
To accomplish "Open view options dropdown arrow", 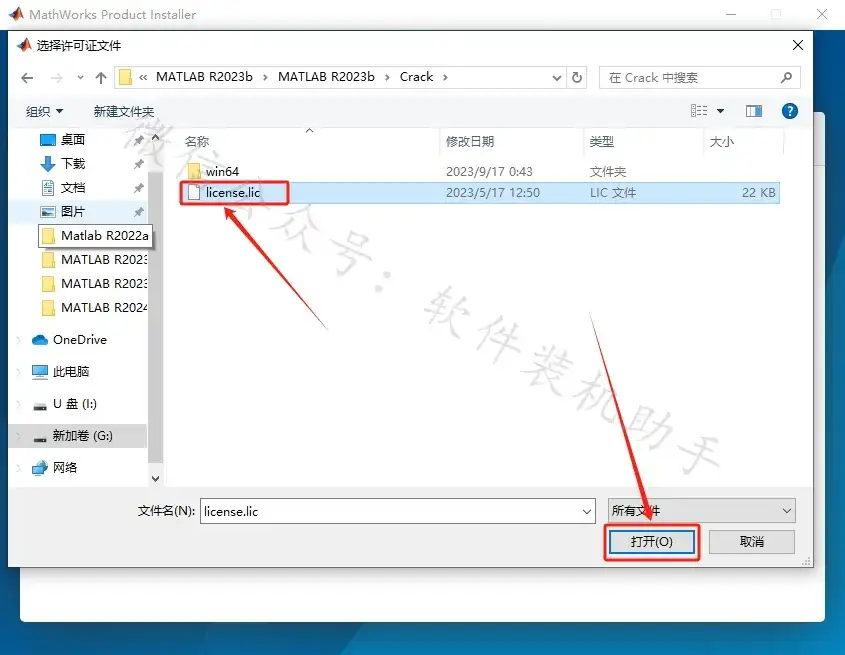I will [721, 111].
